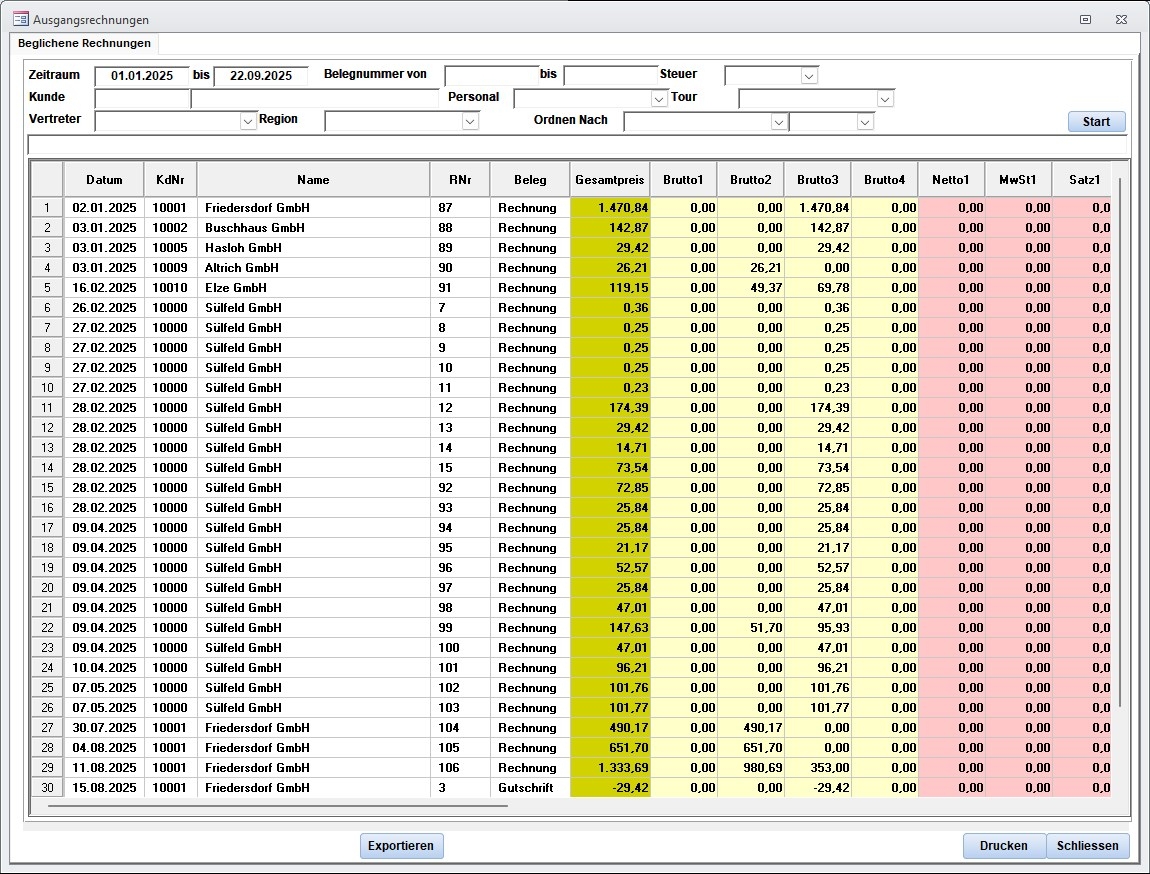This screenshot has height=874, width=1150.
Task: Click the Zeitraum start date field
Action: 142,76
